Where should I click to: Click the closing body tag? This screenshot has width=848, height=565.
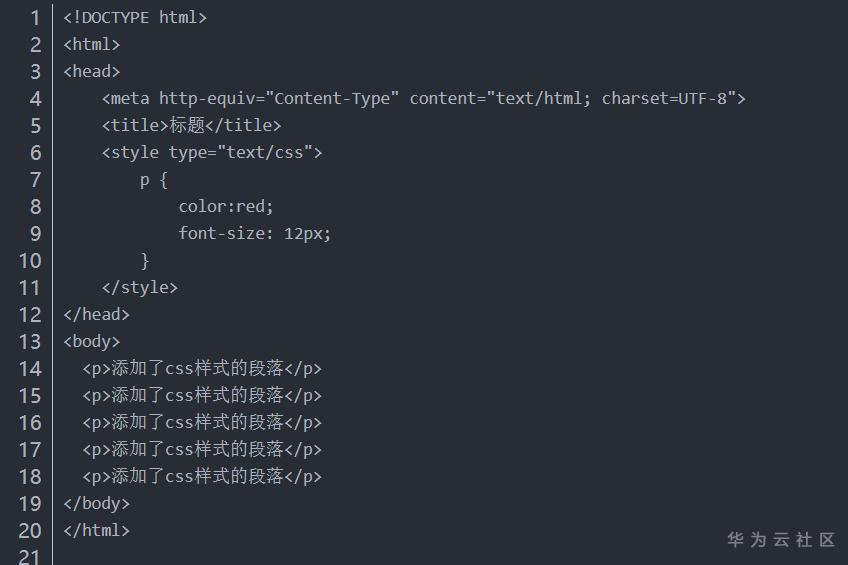96,504
